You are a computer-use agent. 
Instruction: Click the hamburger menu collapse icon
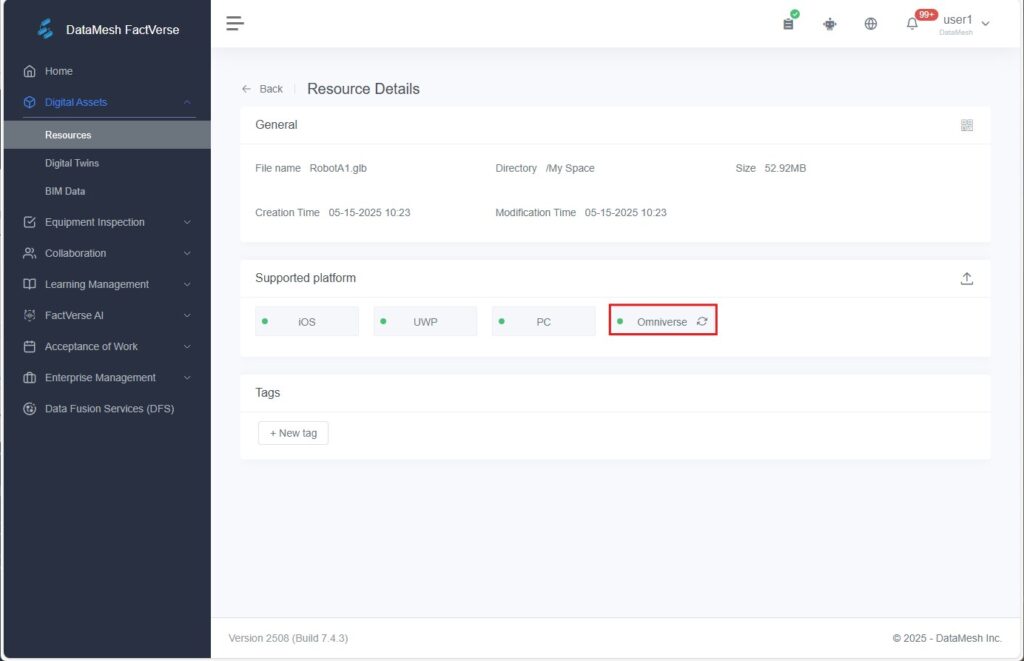[x=235, y=23]
